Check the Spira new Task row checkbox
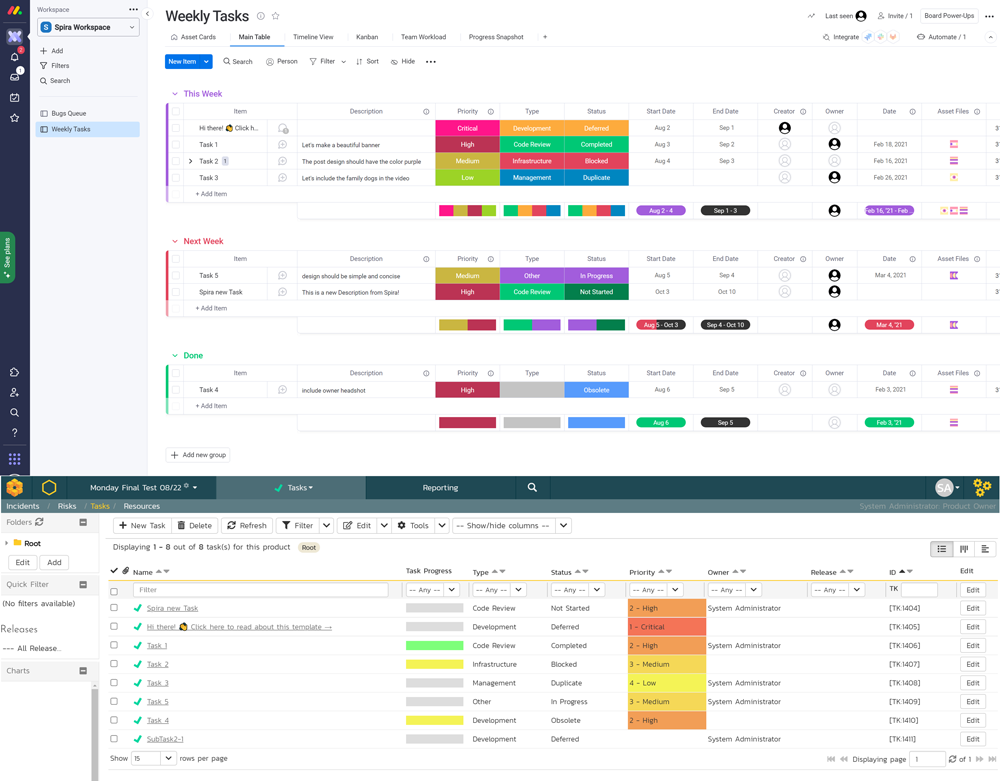This screenshot has height=781, width=1000. (x=114, y=608)
